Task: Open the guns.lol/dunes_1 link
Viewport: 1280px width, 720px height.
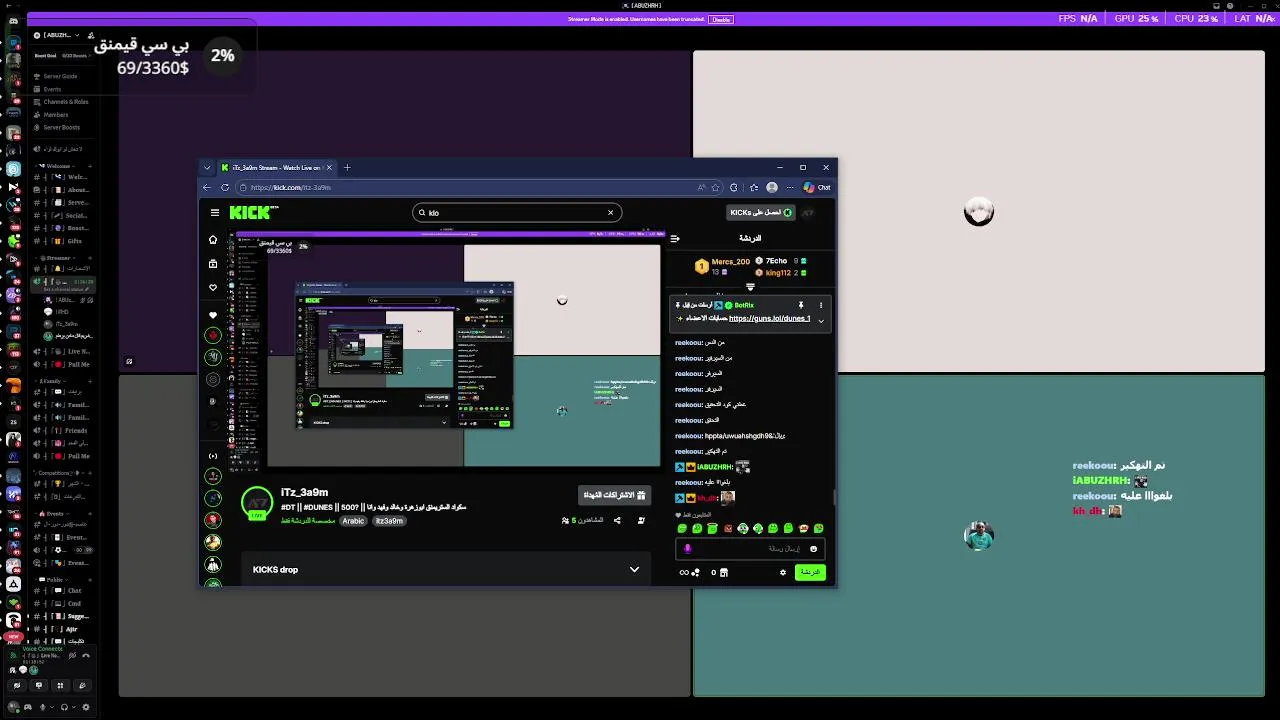Action: click(769, 319)
